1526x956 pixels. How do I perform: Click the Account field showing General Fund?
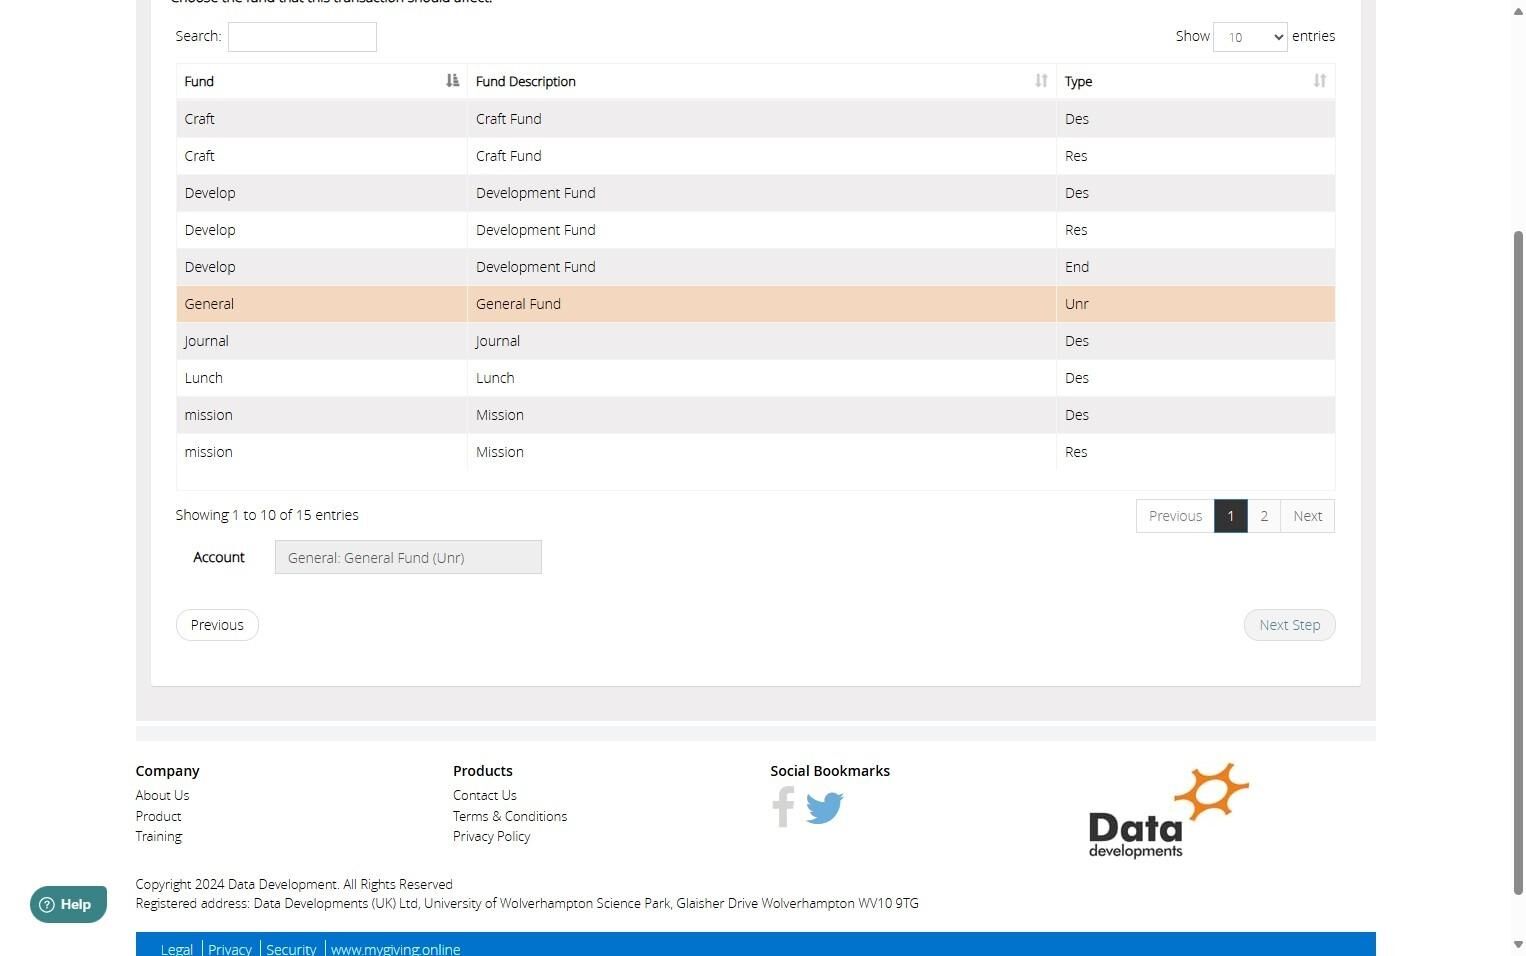point(408,557)
